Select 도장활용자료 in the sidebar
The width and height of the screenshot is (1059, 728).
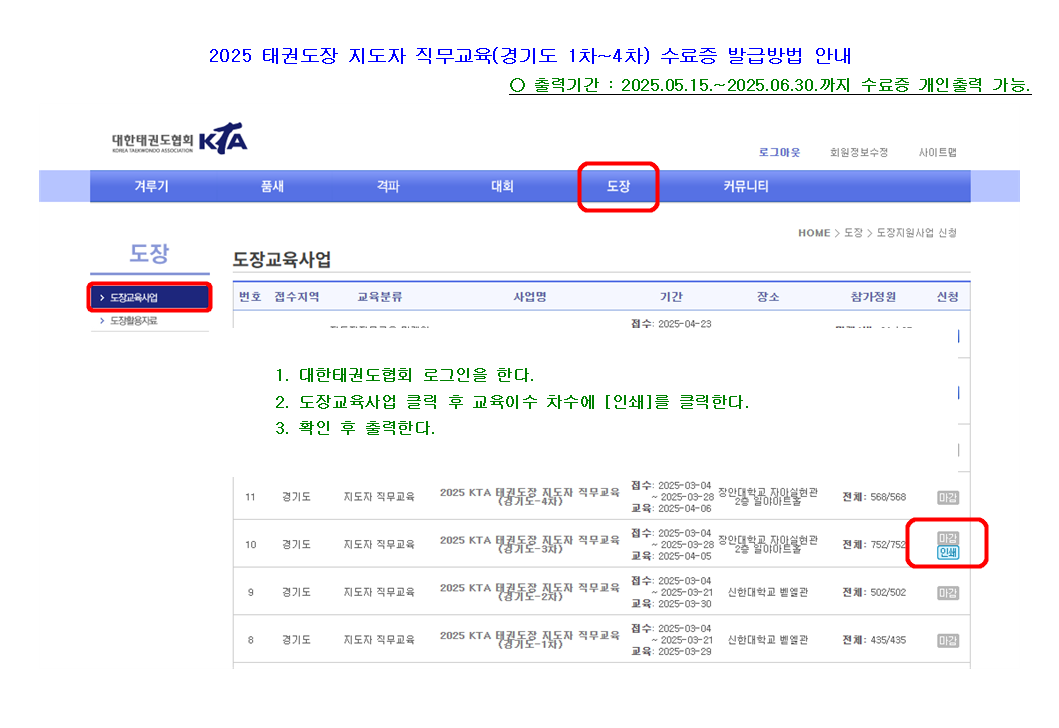coord(134,321)
